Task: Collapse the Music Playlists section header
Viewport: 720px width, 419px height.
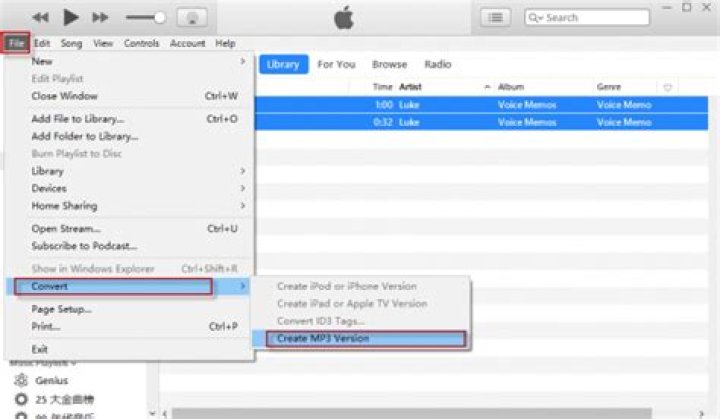Action: pos(42,363)
